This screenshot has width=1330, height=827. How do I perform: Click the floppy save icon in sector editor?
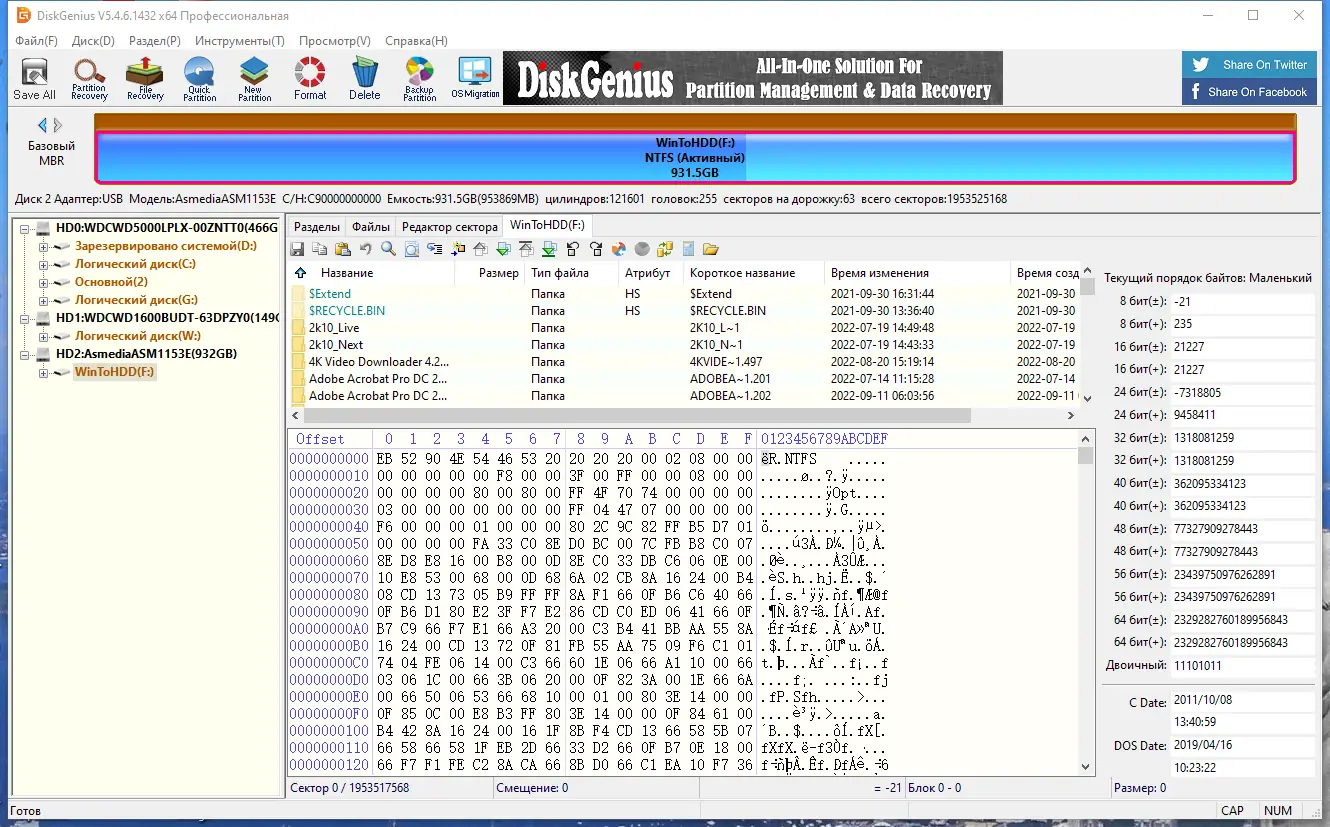pos(297,249)
